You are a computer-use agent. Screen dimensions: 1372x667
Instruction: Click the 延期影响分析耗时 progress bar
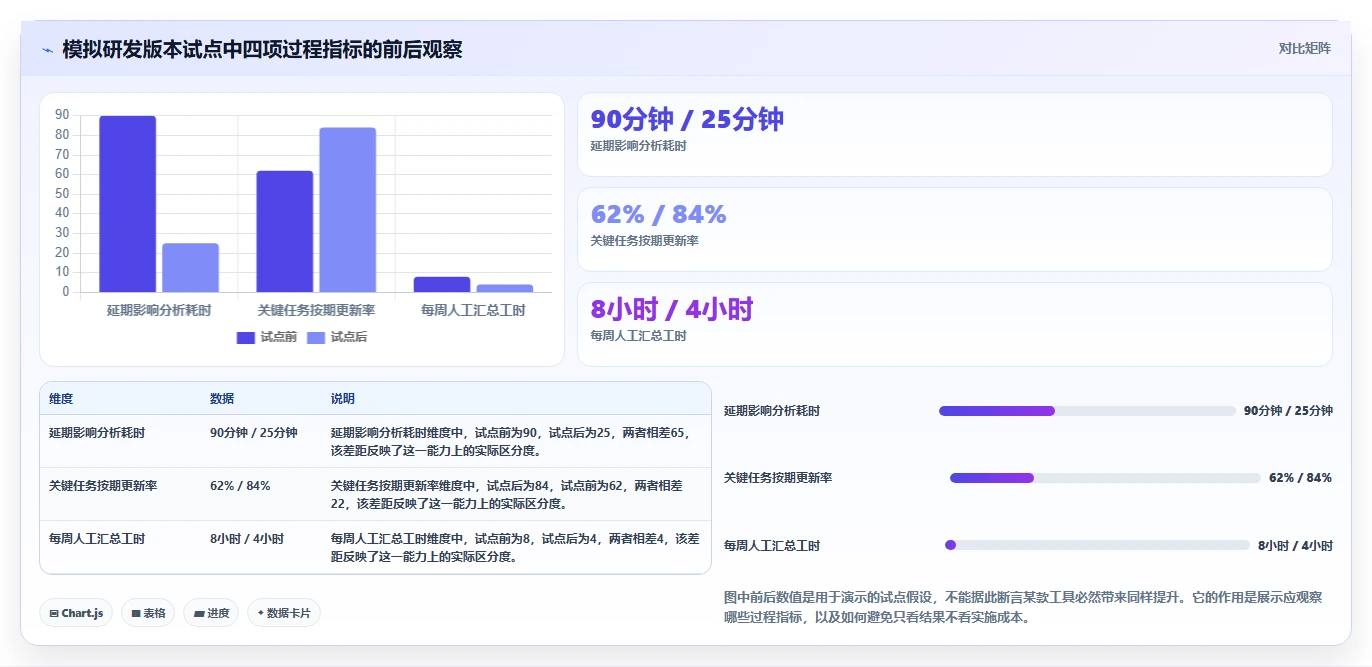click(1087, 411)
